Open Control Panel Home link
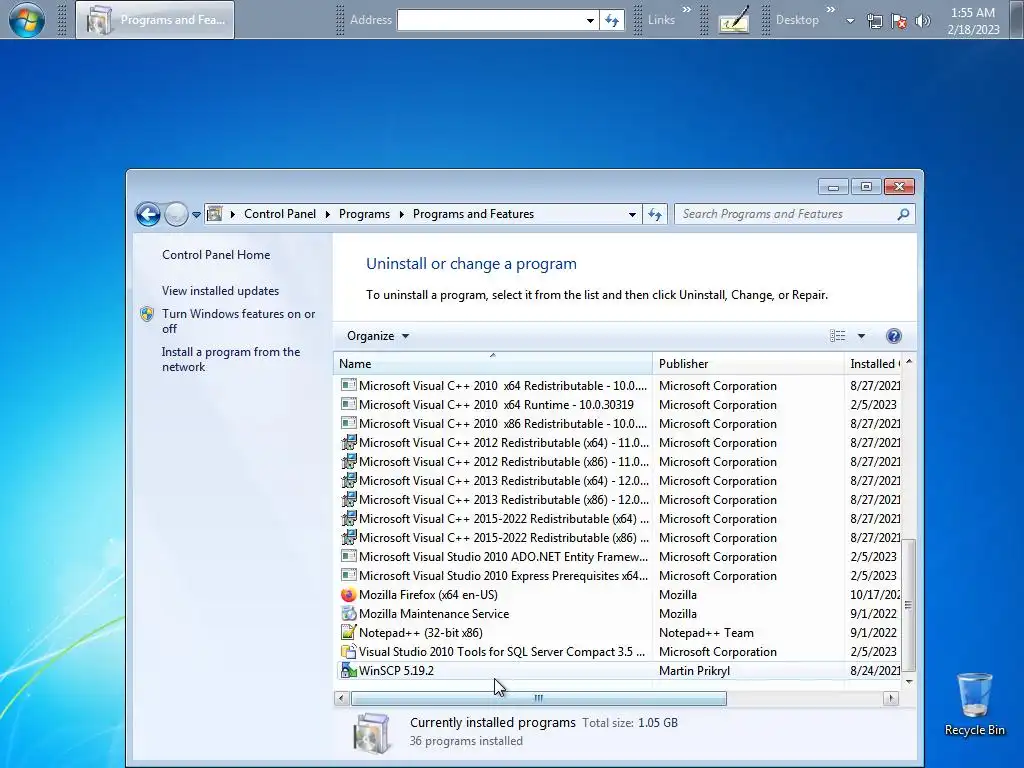The height and width of the screenshot is (768, 1024). (x=216, y=255)
